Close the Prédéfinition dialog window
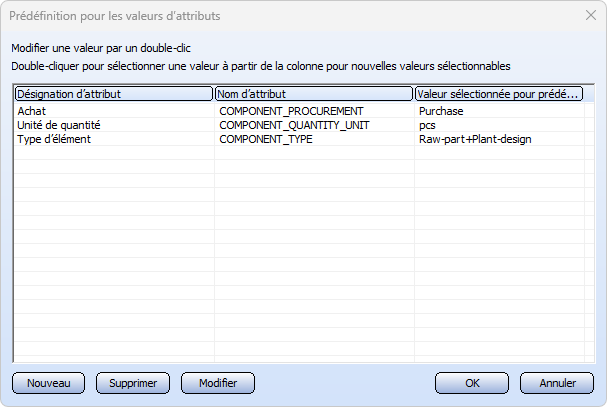Image resolution: width=607 pixels, height=407 pixels. pyautogui.click(x=591, y=15)
